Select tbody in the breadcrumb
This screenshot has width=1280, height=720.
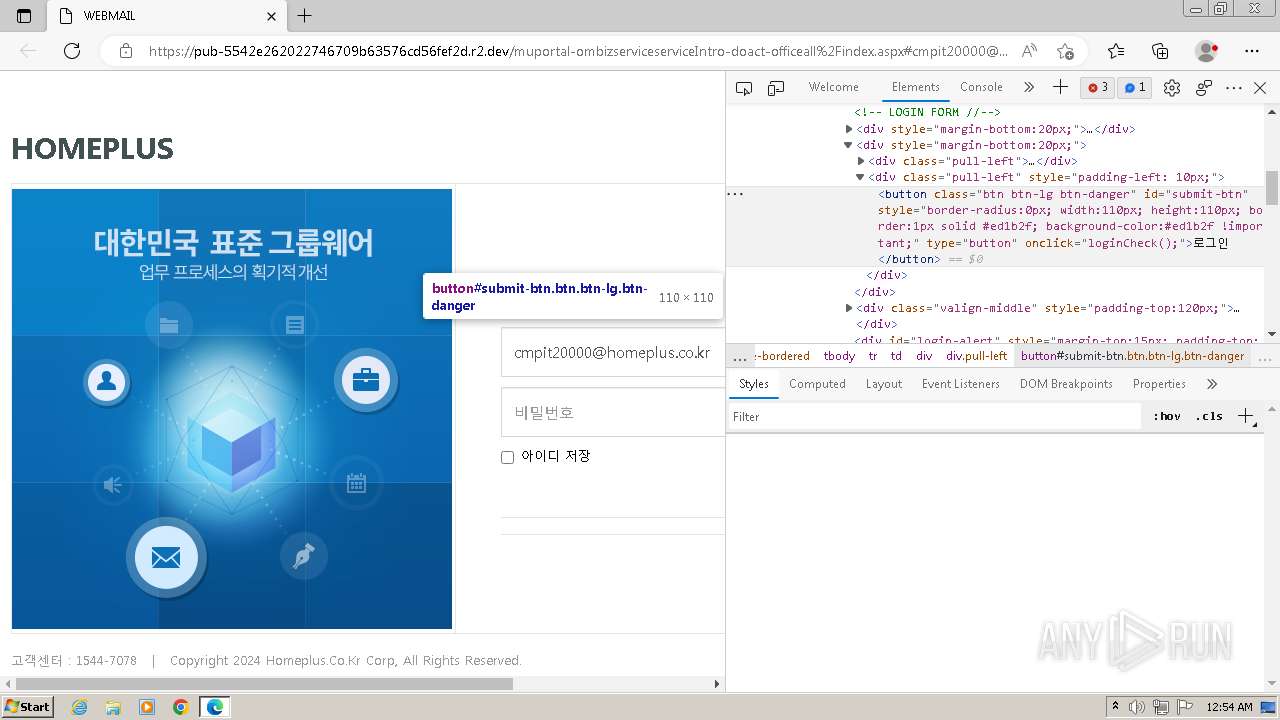839,356
